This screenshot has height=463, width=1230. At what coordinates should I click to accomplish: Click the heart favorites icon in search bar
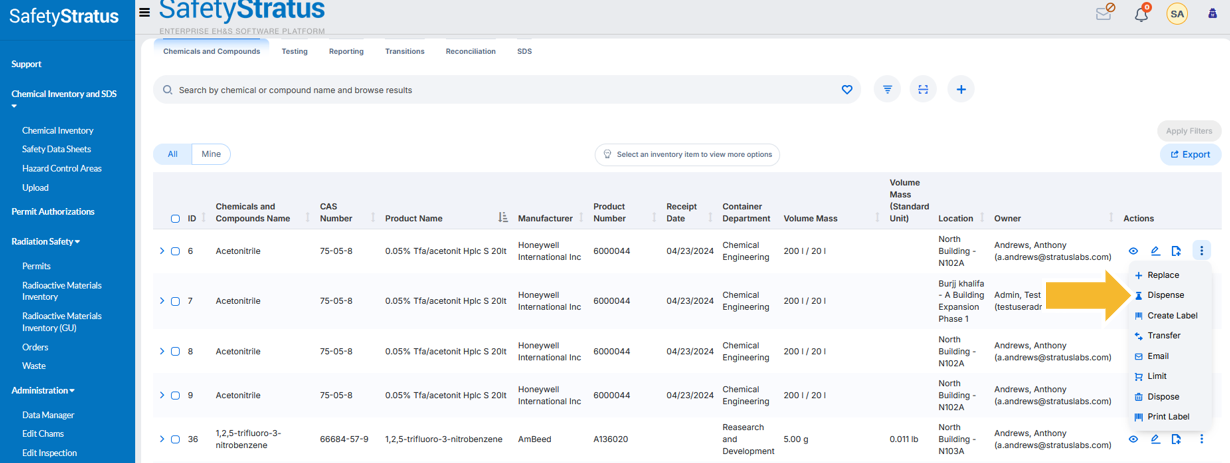click(x=847, y=90)
